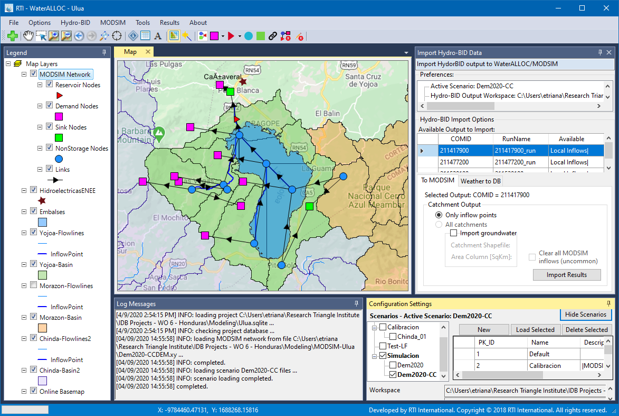Click the New scenario button

pos(484,330)
